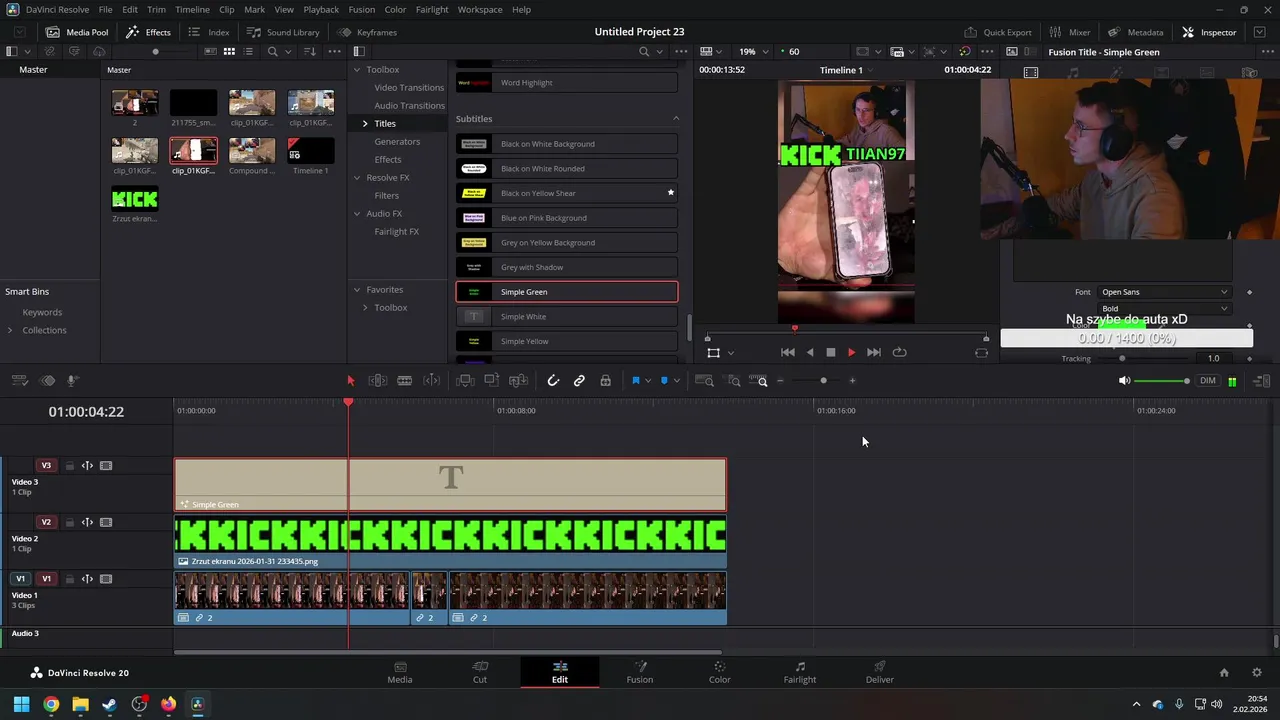This screenshot has width=1280, height=720.
Task: Collapse the Favorites tree group
Action: pos(357,290)
